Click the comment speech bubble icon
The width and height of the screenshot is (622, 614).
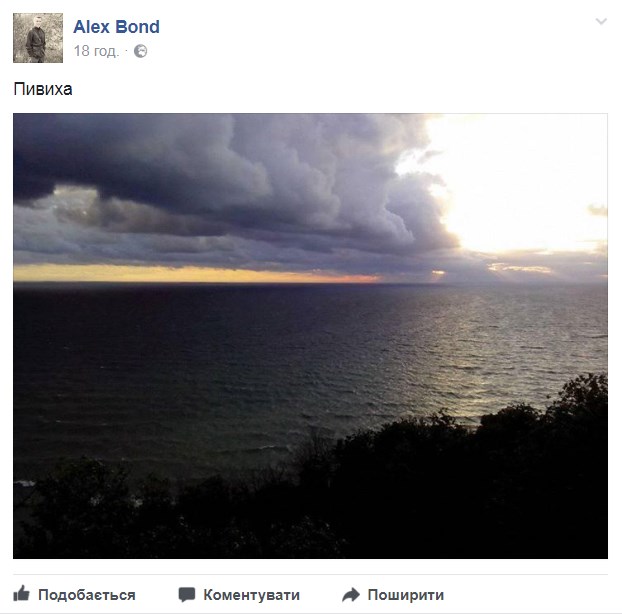pos(187,595)
